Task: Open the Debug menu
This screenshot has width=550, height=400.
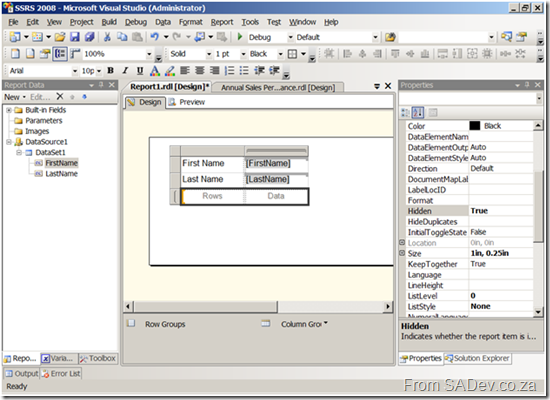Action: coord(136,22)
